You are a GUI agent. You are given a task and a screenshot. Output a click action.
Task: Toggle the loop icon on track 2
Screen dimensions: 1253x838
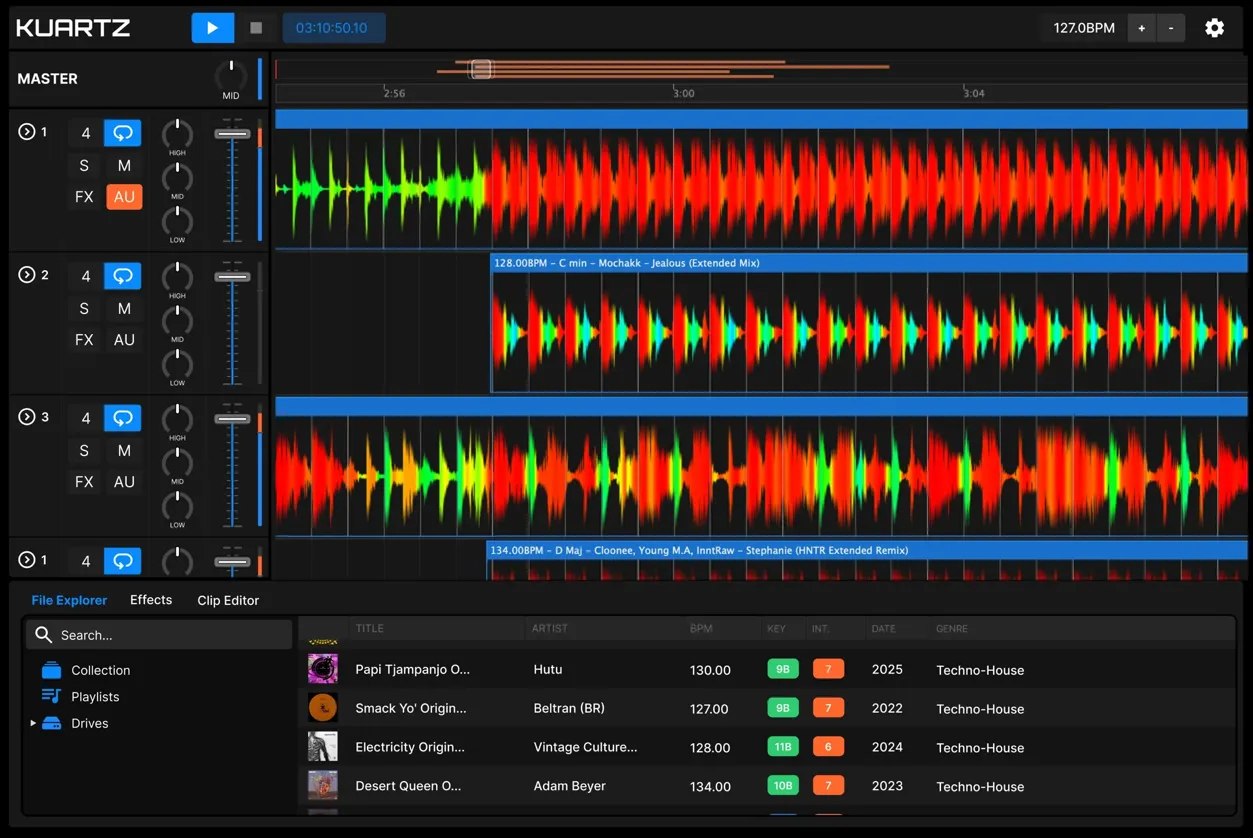click(x=123, y=276)
